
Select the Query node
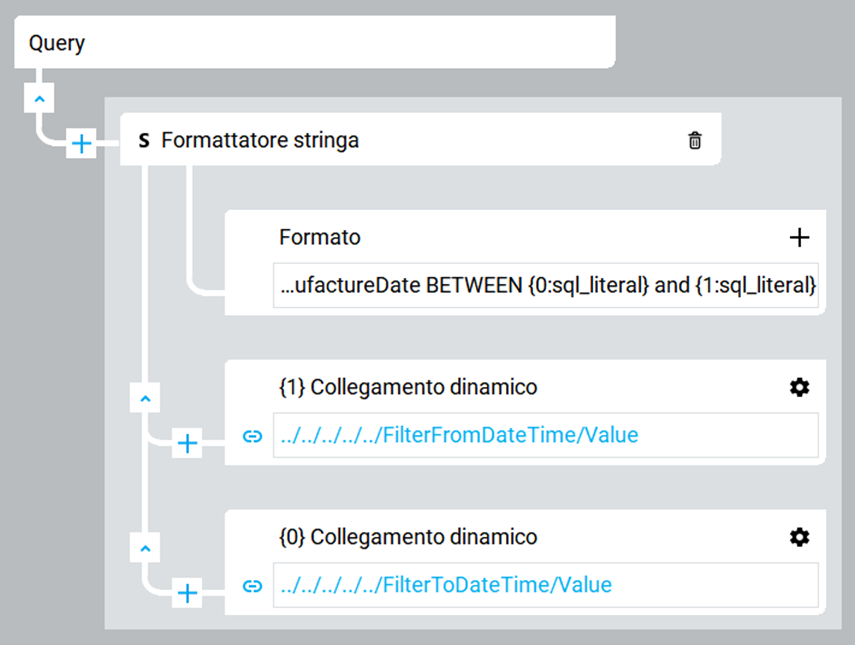(x=315, y=42)
